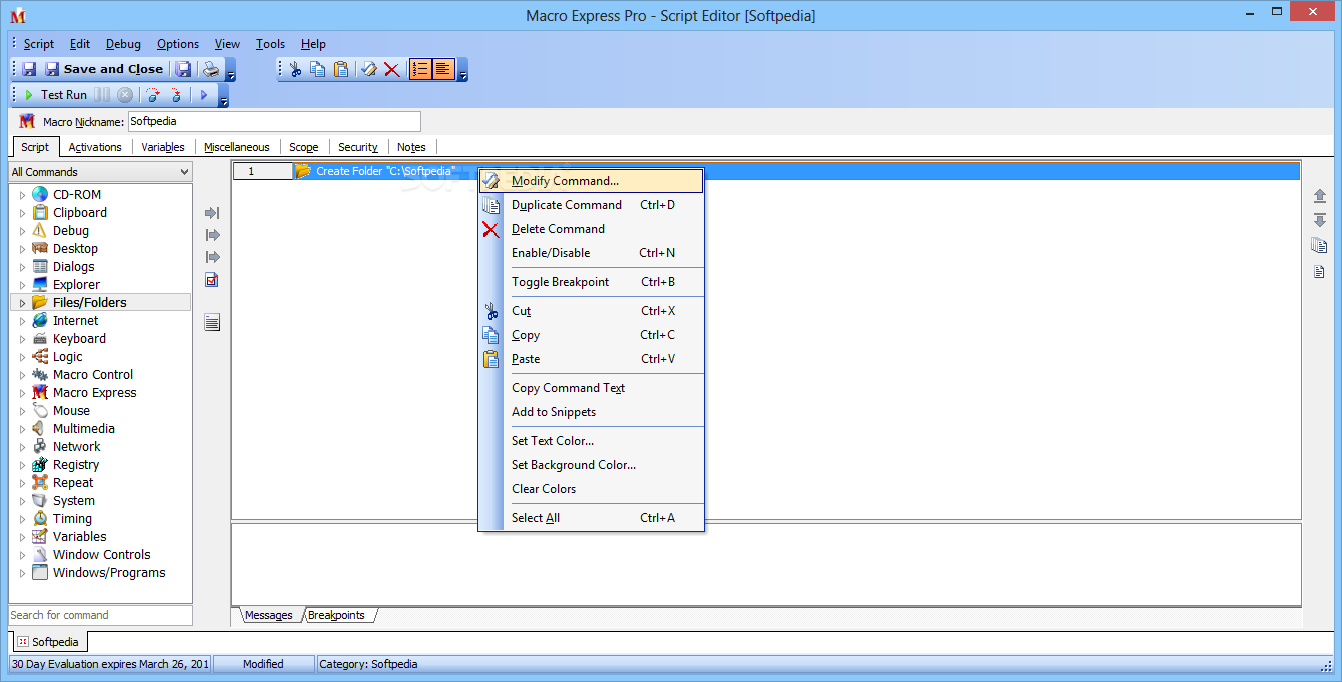This screenshot has height=682, width=1342.
Task: Switch to the Notes tab
Action: pos(411,147)
